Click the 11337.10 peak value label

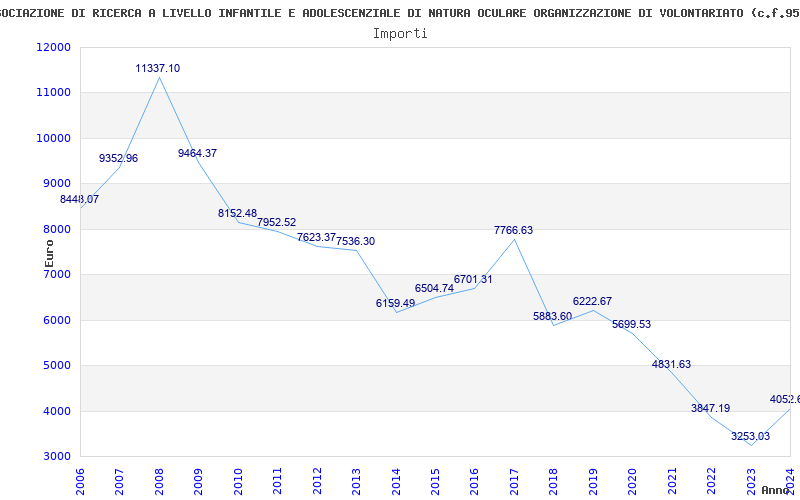[158, 68]
